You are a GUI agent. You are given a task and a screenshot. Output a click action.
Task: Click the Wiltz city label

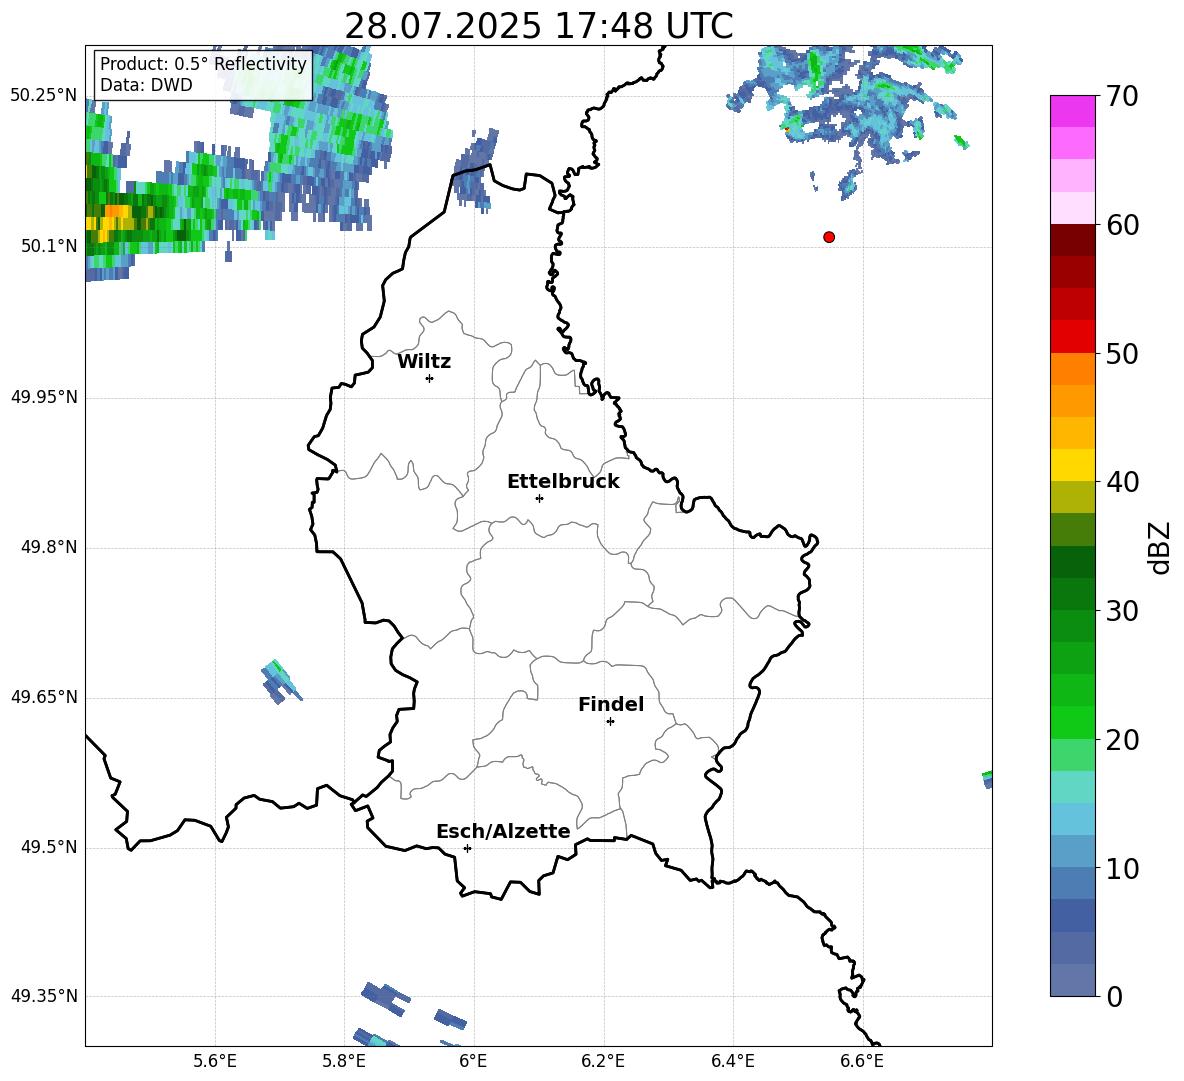424,362
